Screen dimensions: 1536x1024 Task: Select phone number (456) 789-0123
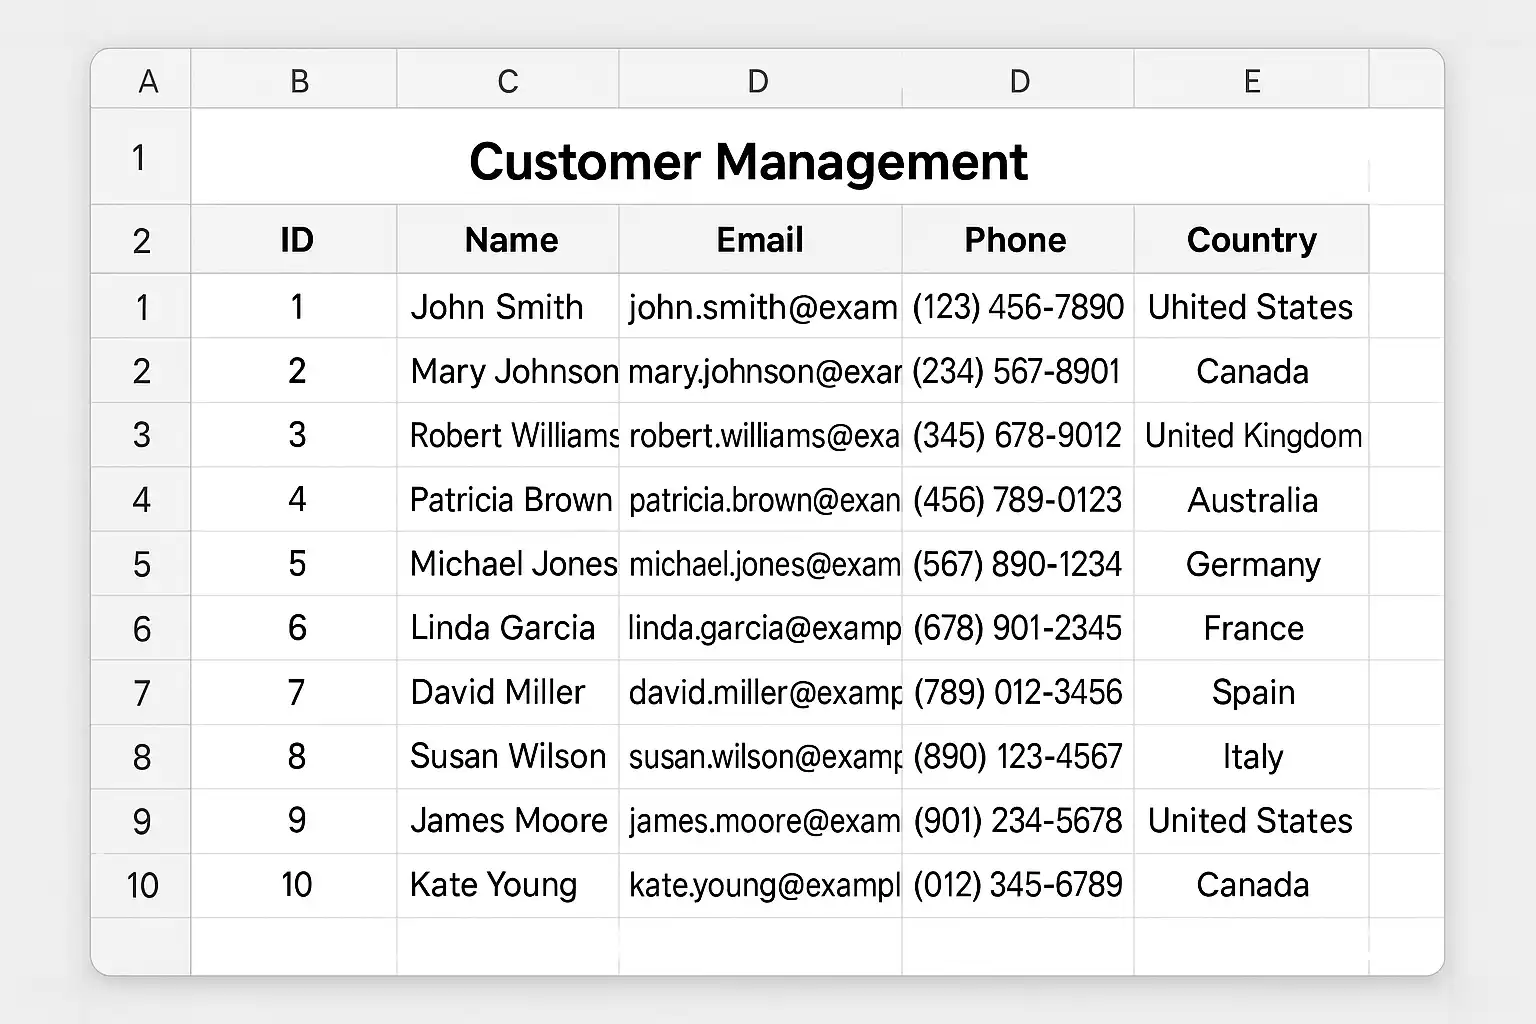point(1017,500)
